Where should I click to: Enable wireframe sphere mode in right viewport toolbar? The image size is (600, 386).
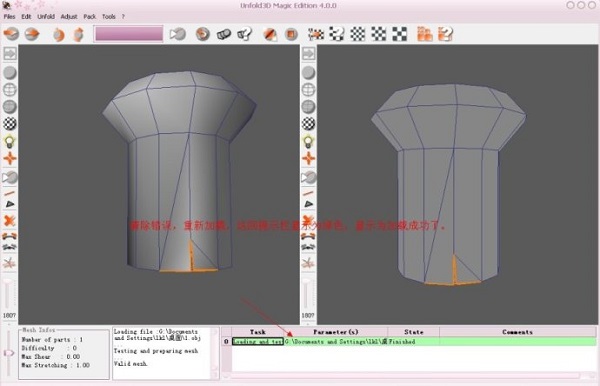pyautogui.click(x=308, y=90)
